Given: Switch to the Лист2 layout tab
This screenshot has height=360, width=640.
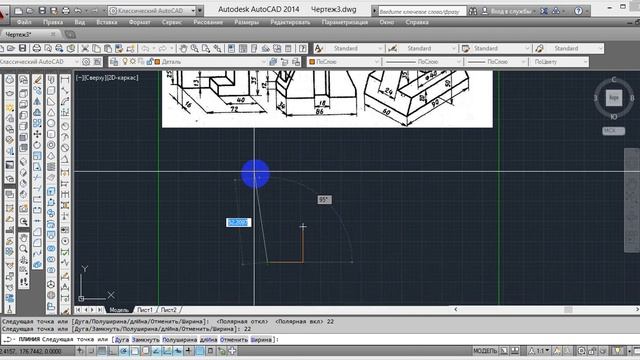Looking at the screenshot, I should click(x=169, y=310).
